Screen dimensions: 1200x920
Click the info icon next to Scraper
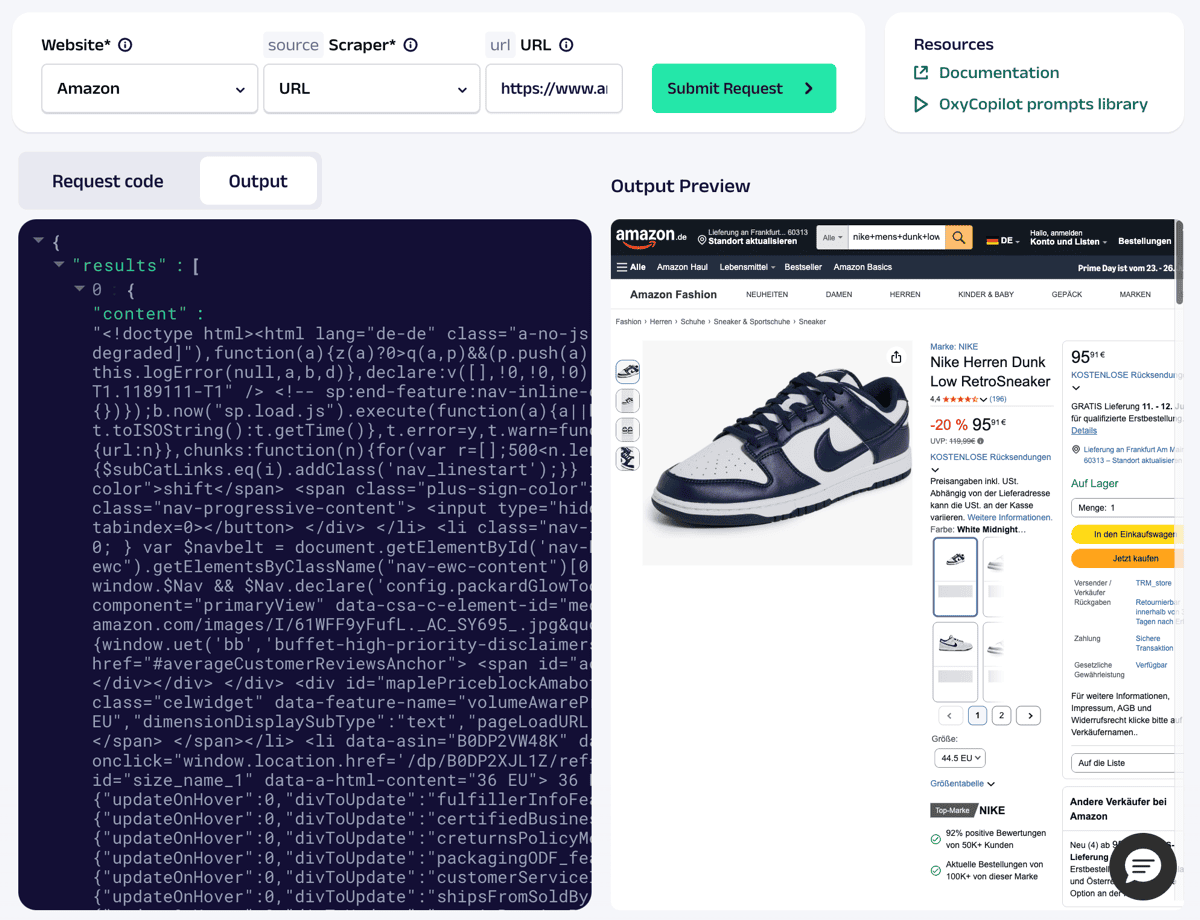coord(410,45)
